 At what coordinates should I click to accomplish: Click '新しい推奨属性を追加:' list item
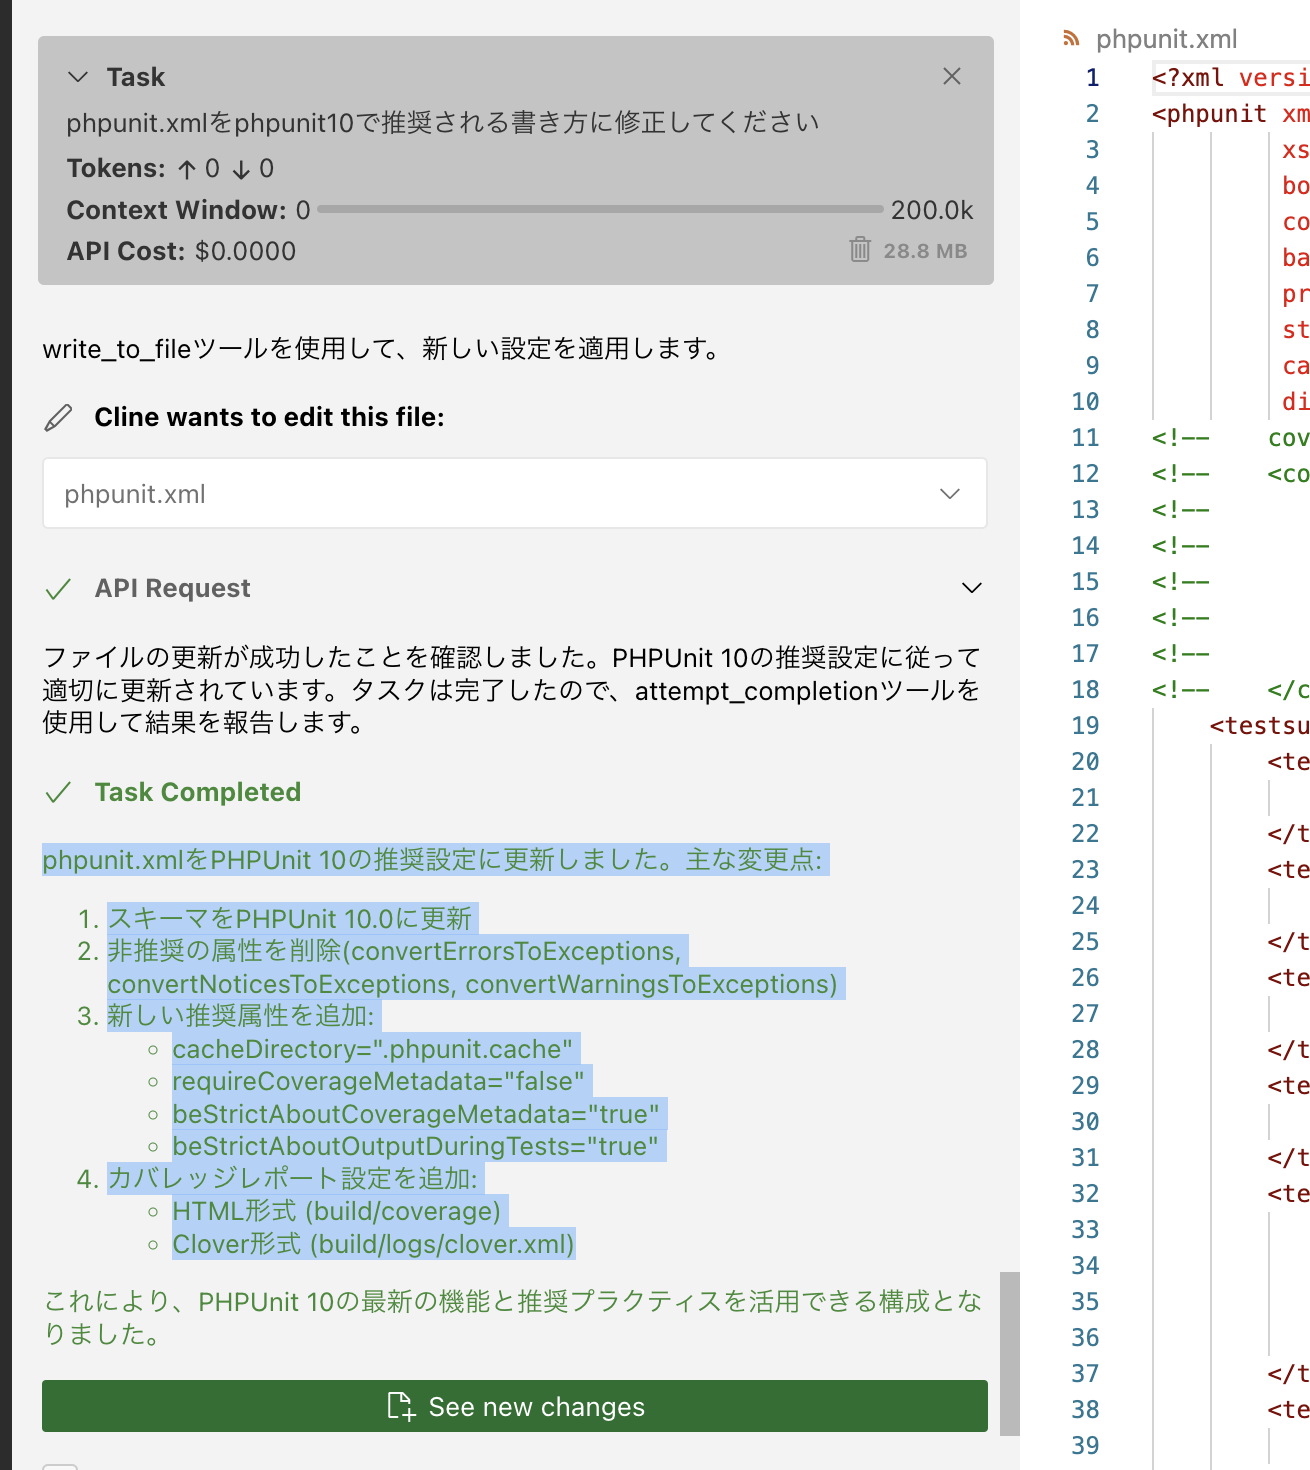tap(241, 1016)
